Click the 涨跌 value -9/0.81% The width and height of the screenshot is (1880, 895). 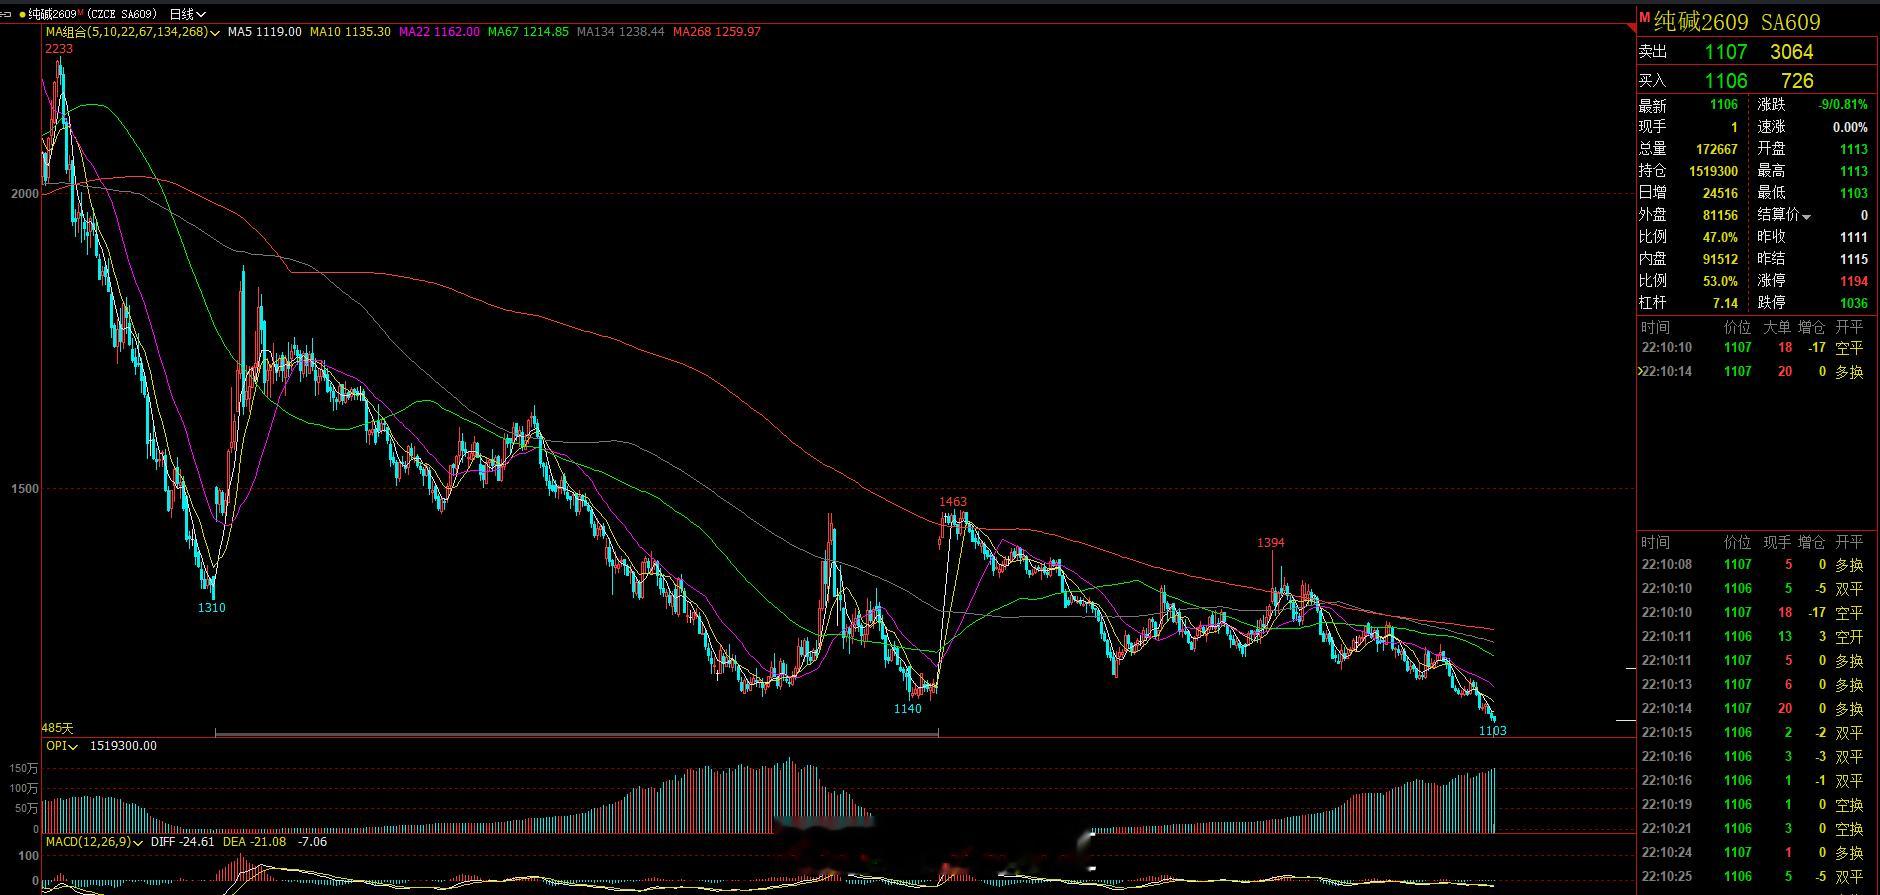pos(1843,105)
